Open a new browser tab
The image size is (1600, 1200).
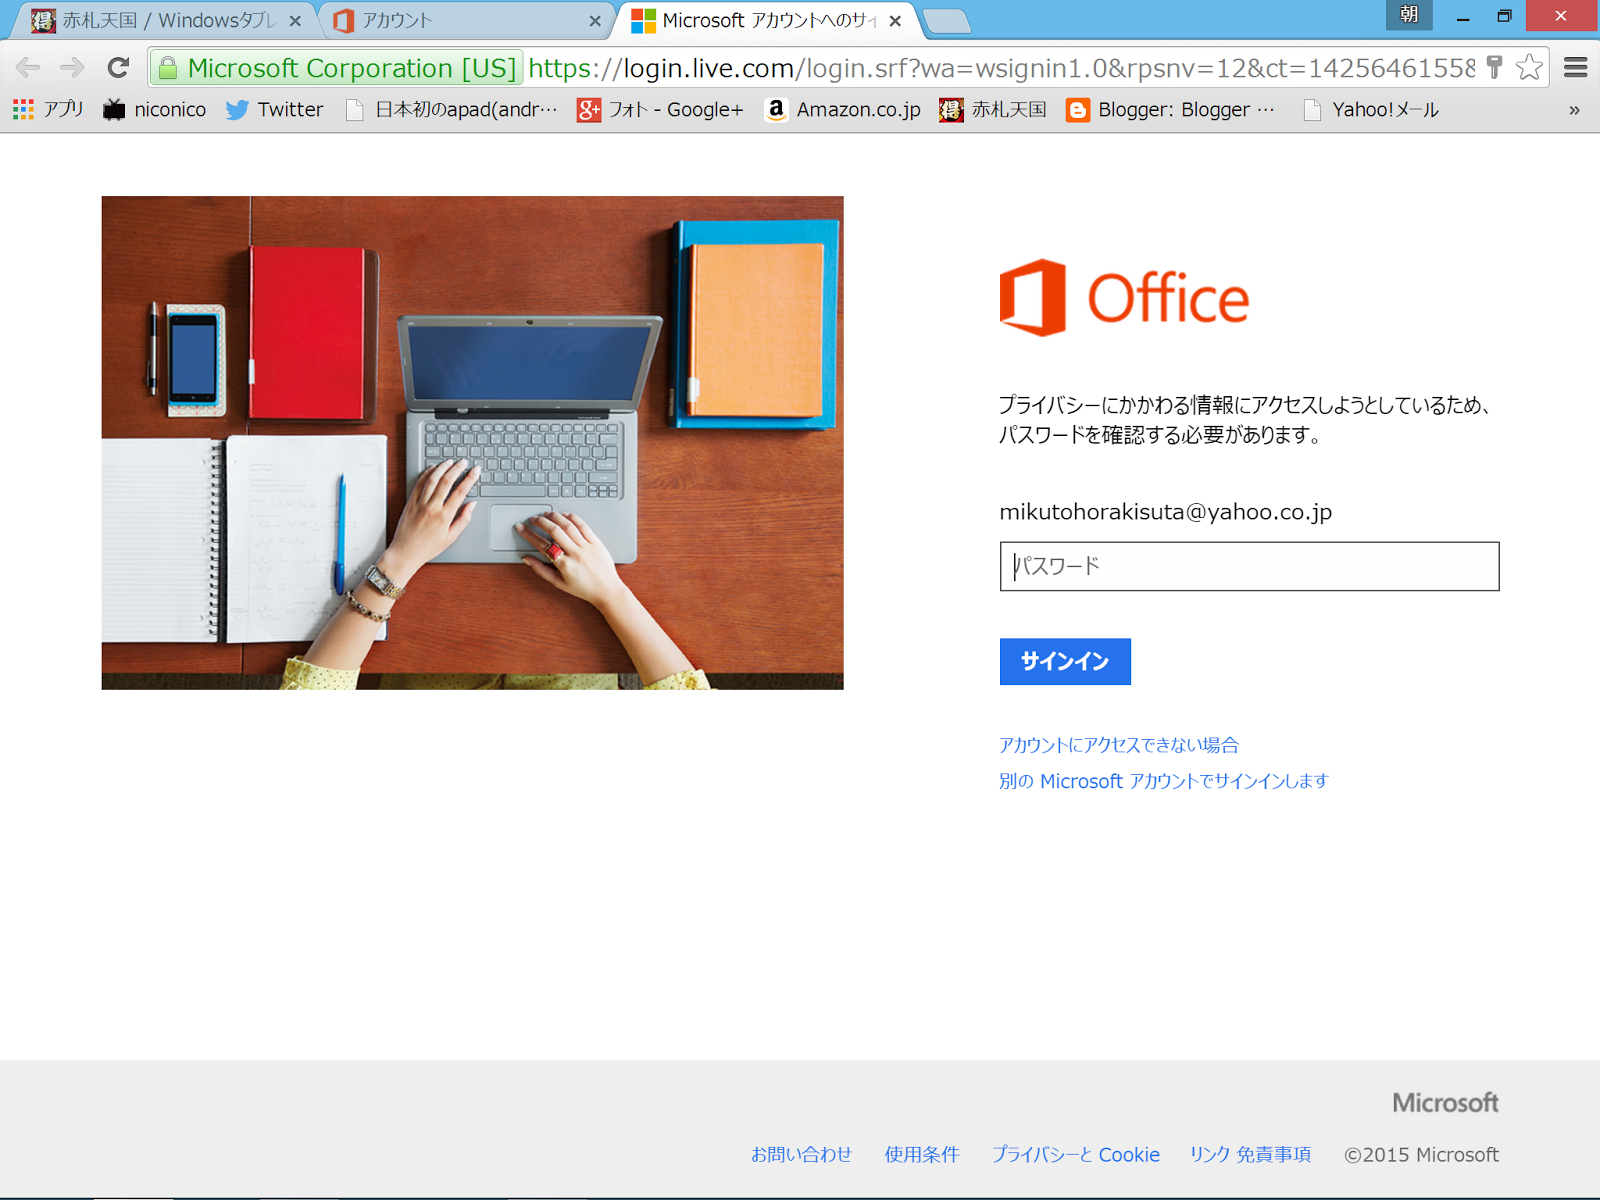(x=945, y=21)
